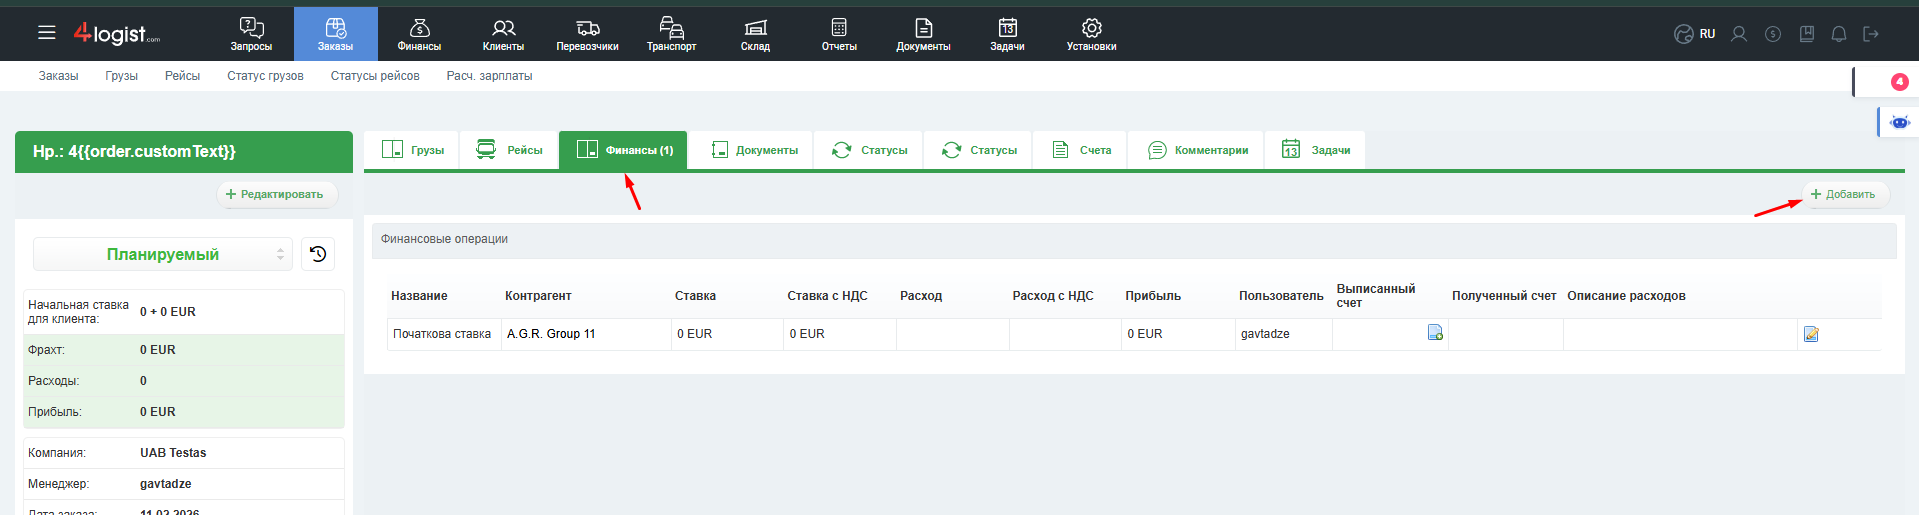Click the edit icon in the Початкова ставка row
Viewport: 1919px width, 515px height.
[1811, 334]
